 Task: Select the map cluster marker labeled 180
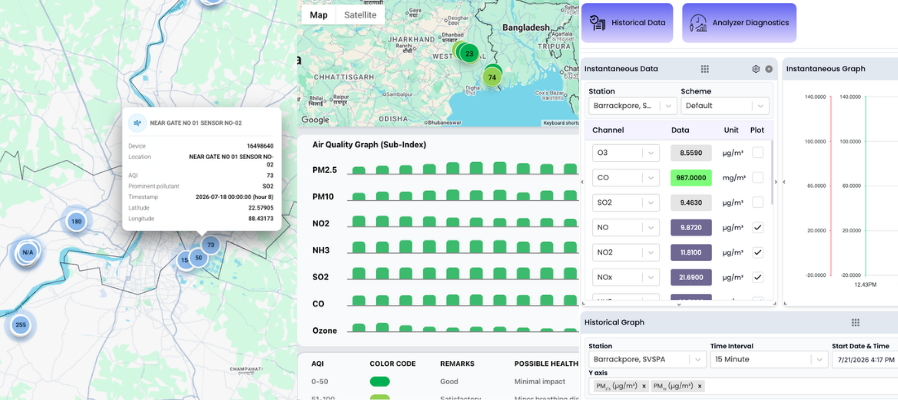(x=76, y=221)
